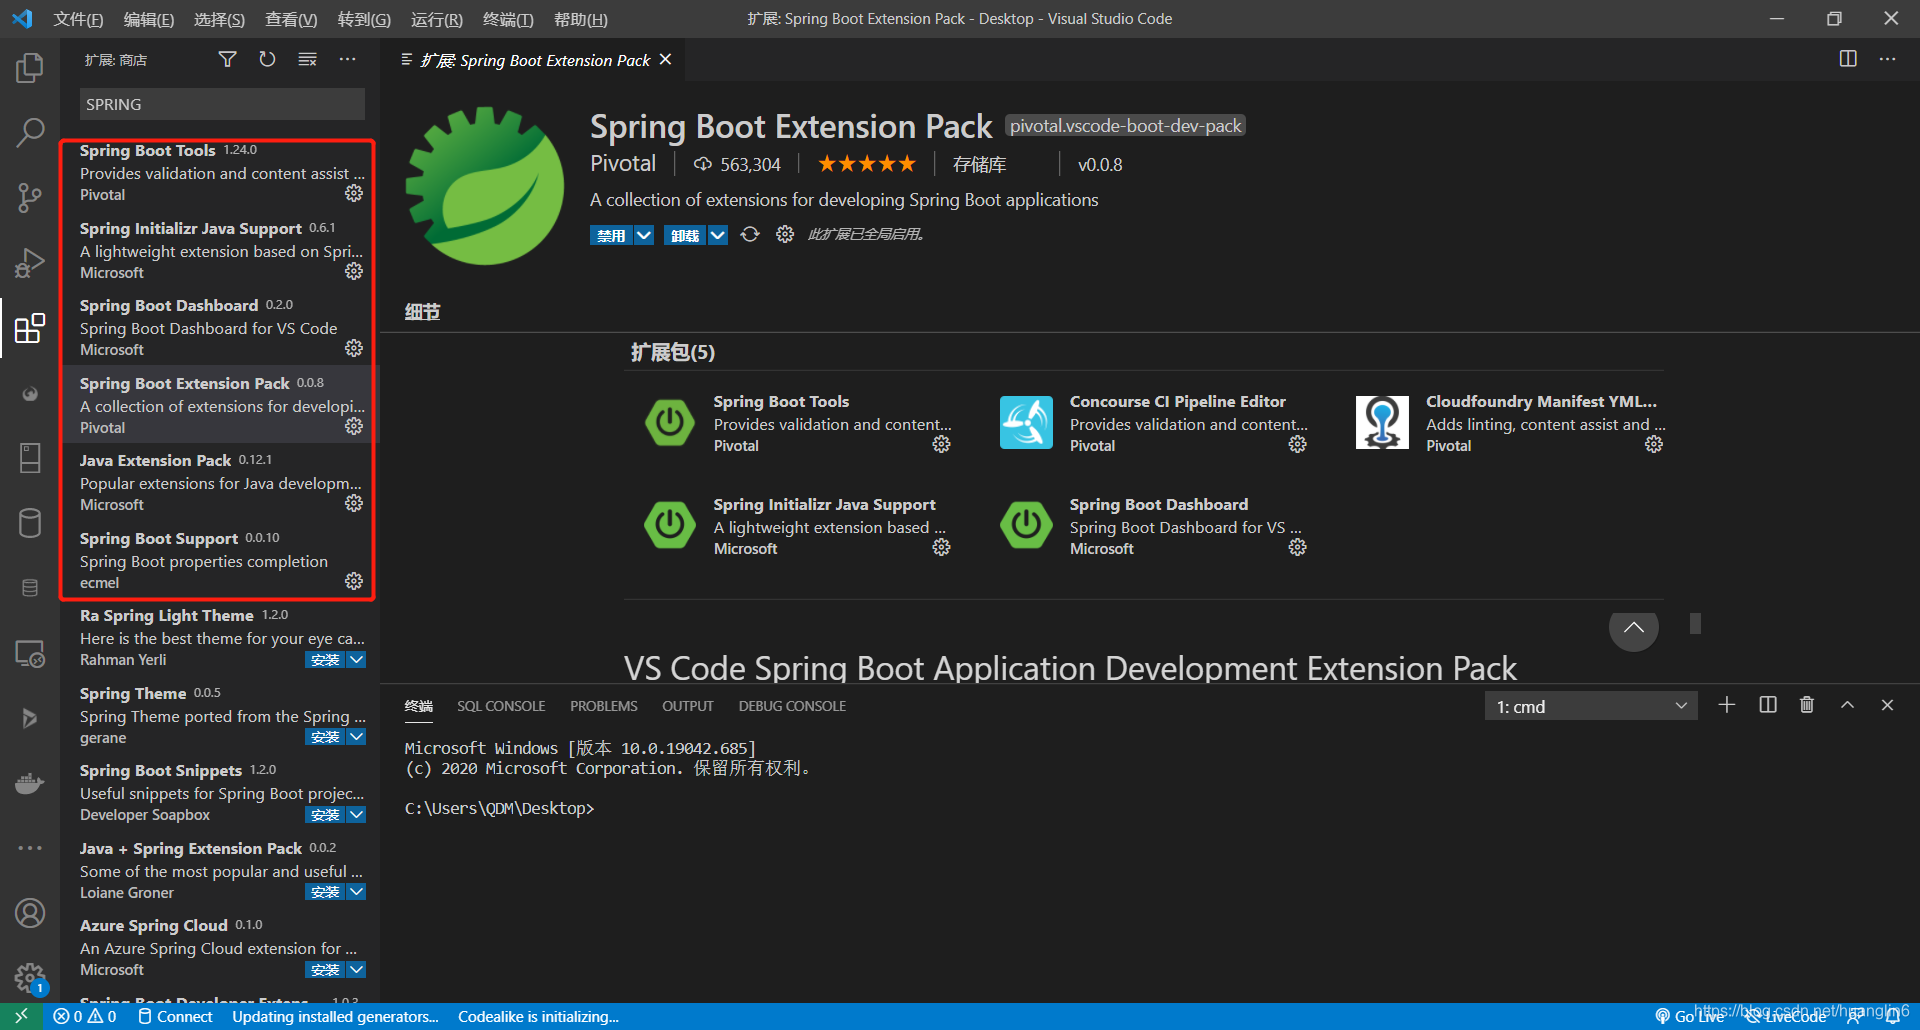Image resolution: width=1920 pixels, height=1030 pixels.
Task: Open Cloudfoundry Manifest YML pack entry
Action: tap(1510, 423)
